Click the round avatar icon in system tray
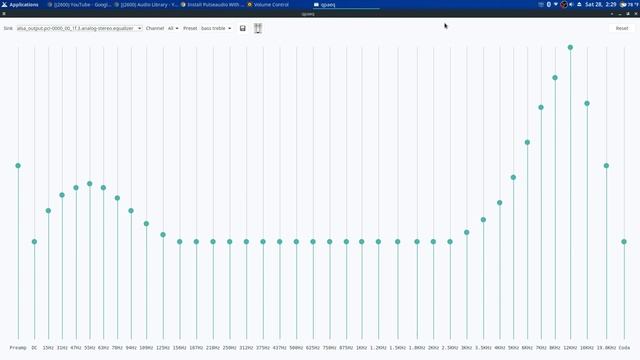This screenshot has width=640, height=360. click(x=564, y=4)
